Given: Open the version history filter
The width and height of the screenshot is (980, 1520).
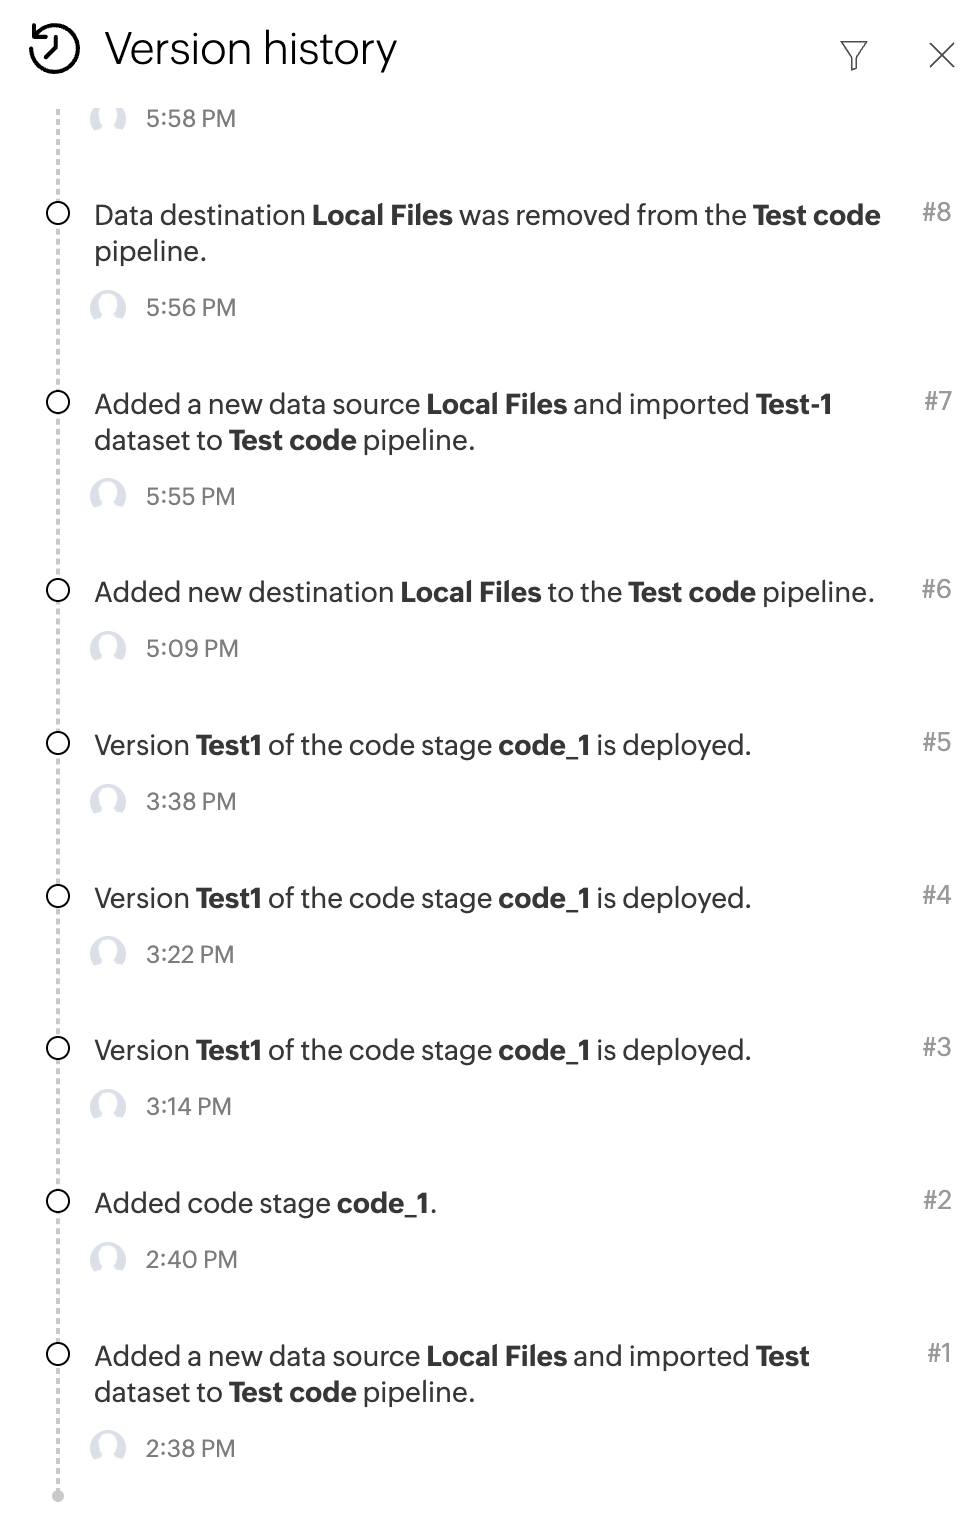Looking at the screenshot, I should pos(854,55).
